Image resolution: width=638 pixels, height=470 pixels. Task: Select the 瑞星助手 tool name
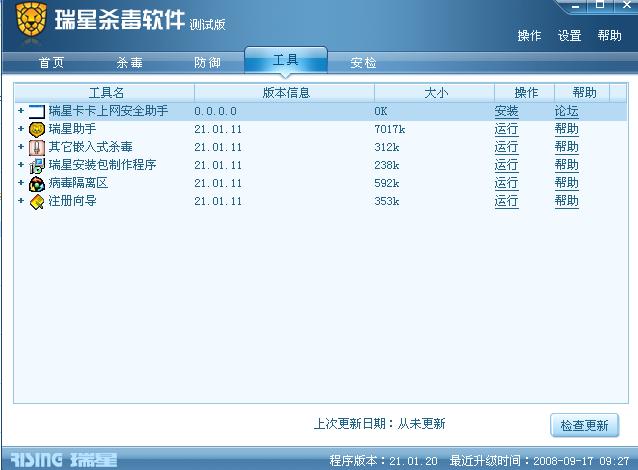(72, 129)
